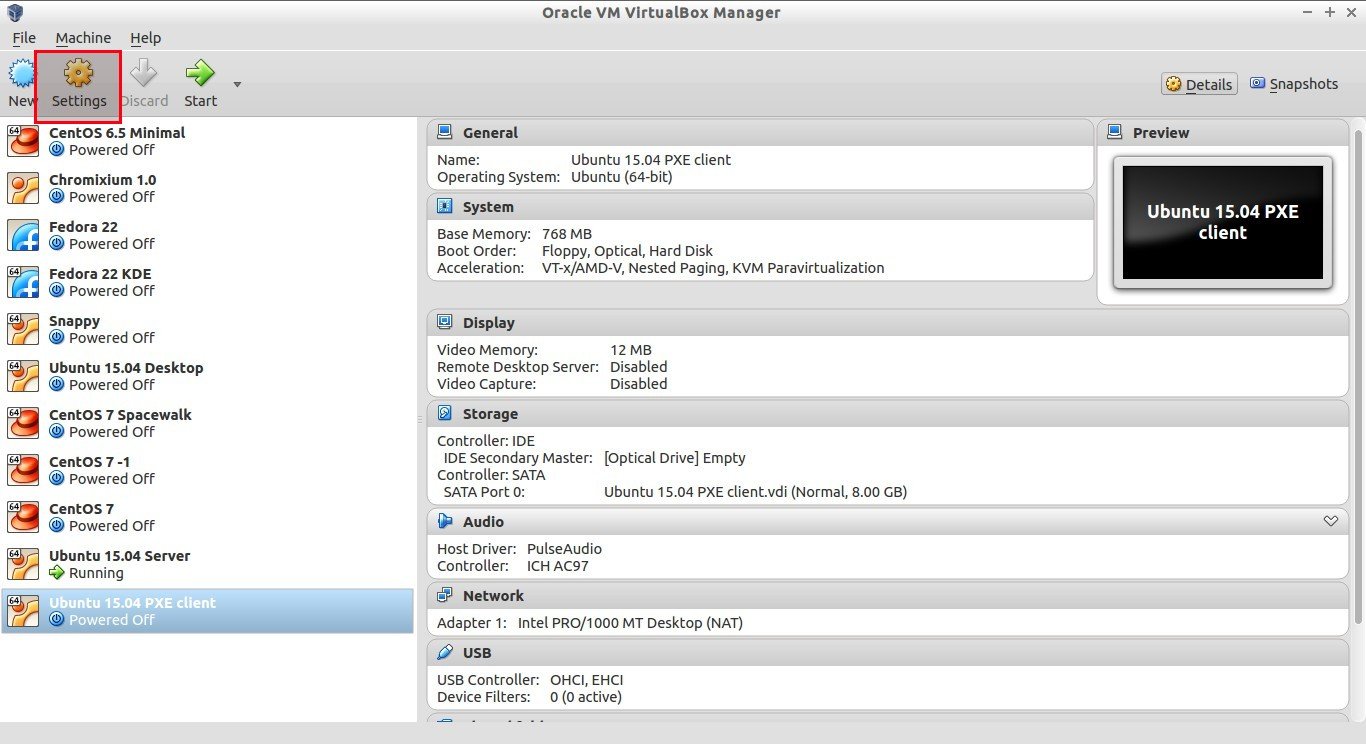
Task: Click the Running status of Ubuntu 15.04 Server
Action: tap(96, 573)
